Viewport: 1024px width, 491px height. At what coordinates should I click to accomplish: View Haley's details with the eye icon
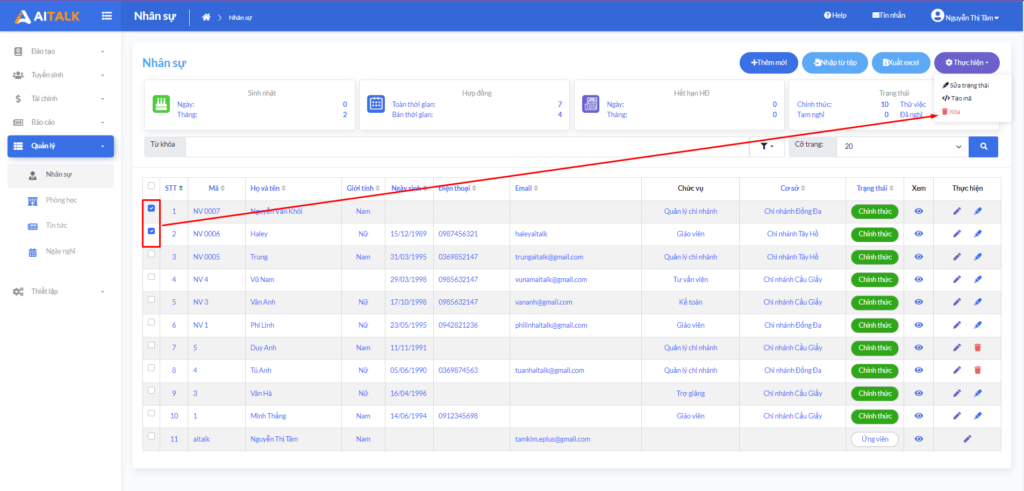click(918, 234)
